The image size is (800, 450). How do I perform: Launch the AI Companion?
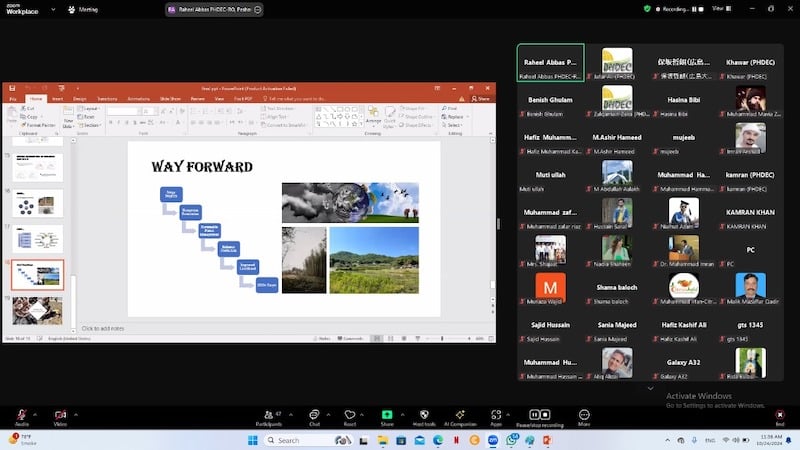460,415
